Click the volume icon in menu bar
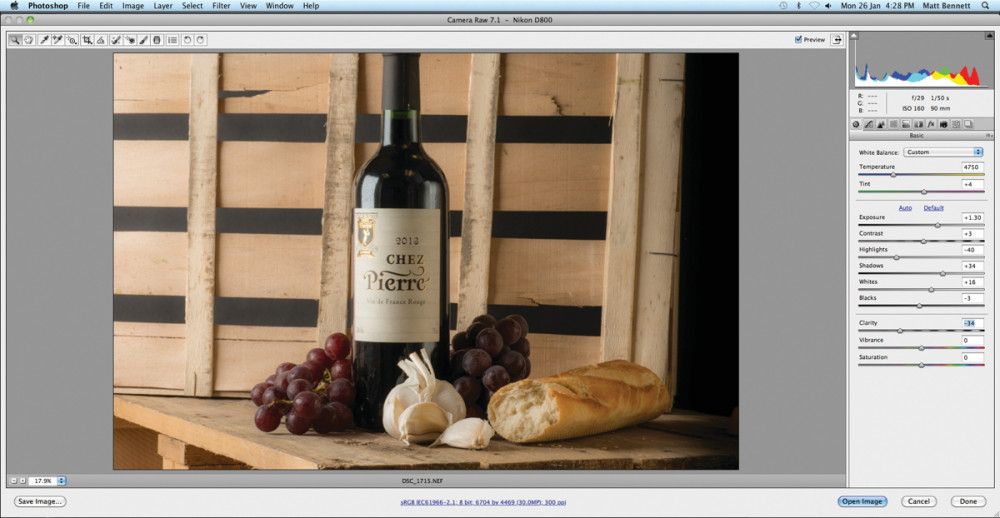 pos(828,6)
